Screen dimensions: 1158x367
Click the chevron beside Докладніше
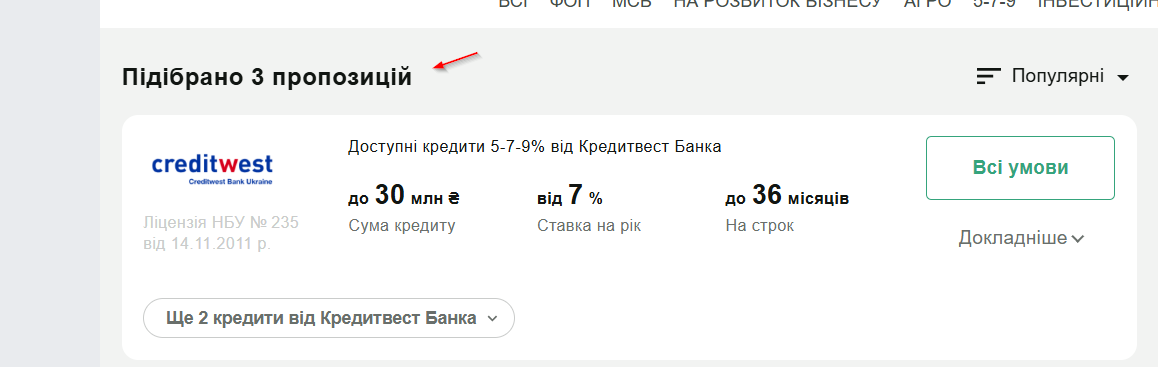(x=1078, y=239)
